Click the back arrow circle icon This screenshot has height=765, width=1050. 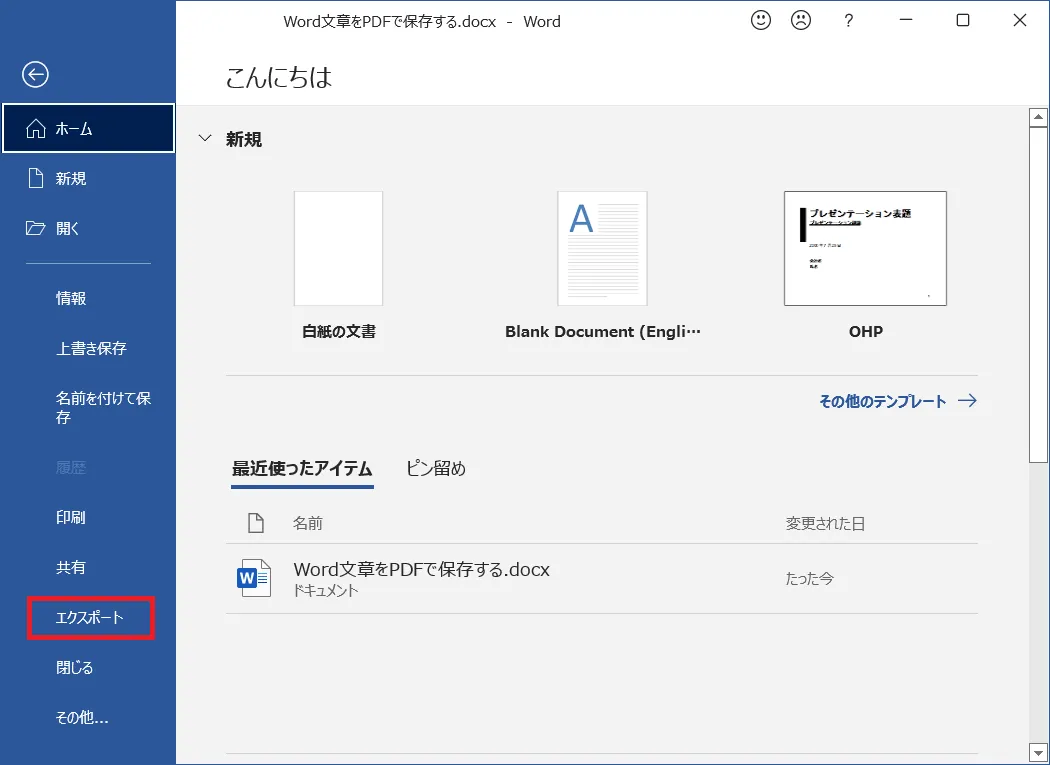[x=35, y=74]
